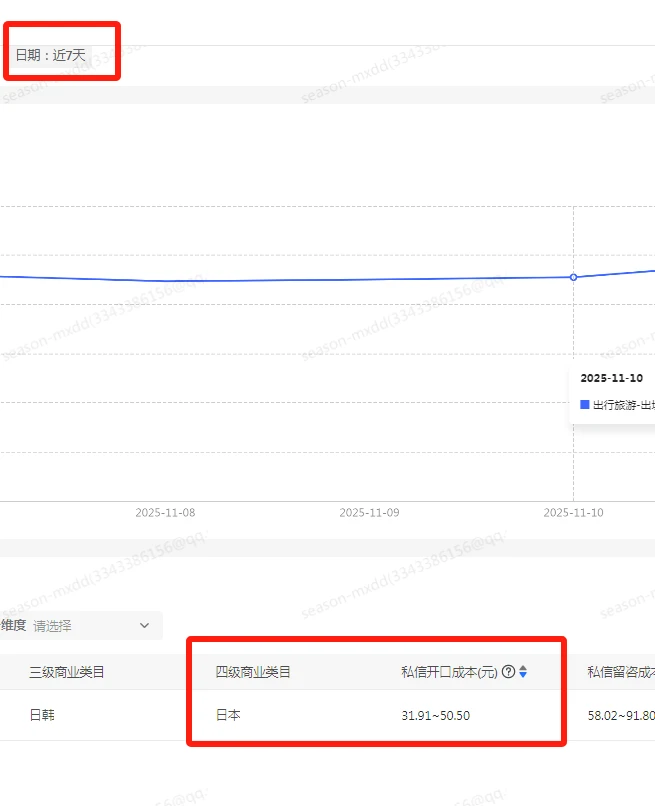Click the 2025-11-10 axis label
The width and height of the screenshot is (655, 806).
[573, 512]
